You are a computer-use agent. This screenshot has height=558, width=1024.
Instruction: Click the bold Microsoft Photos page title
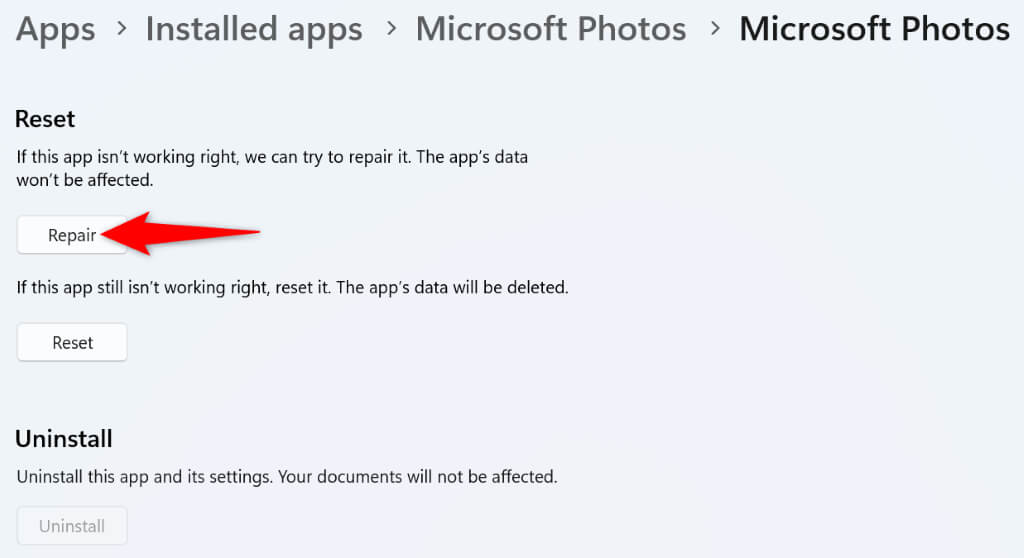[x=874, y=29]
